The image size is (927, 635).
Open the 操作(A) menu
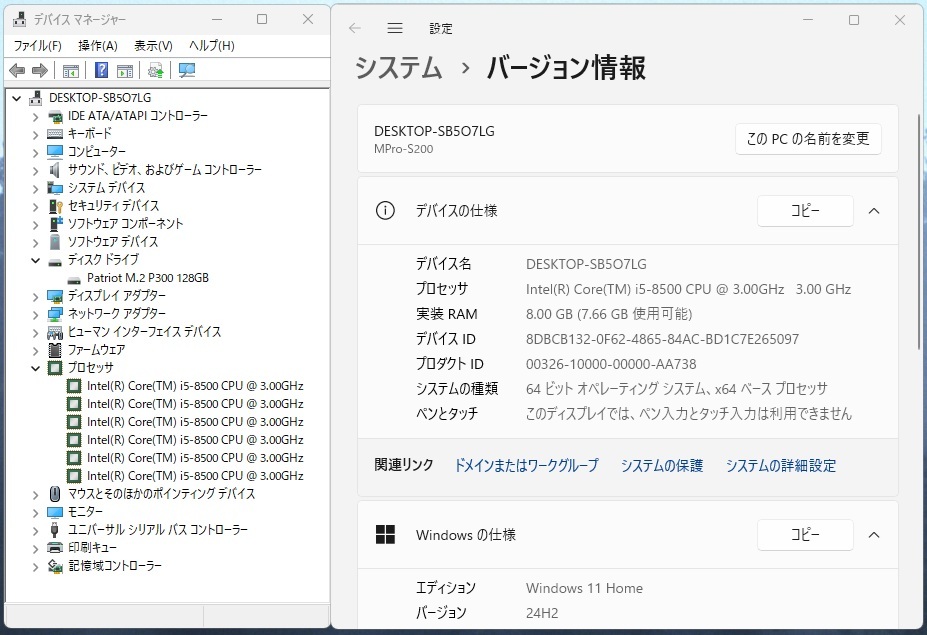(x=98, y=46)
